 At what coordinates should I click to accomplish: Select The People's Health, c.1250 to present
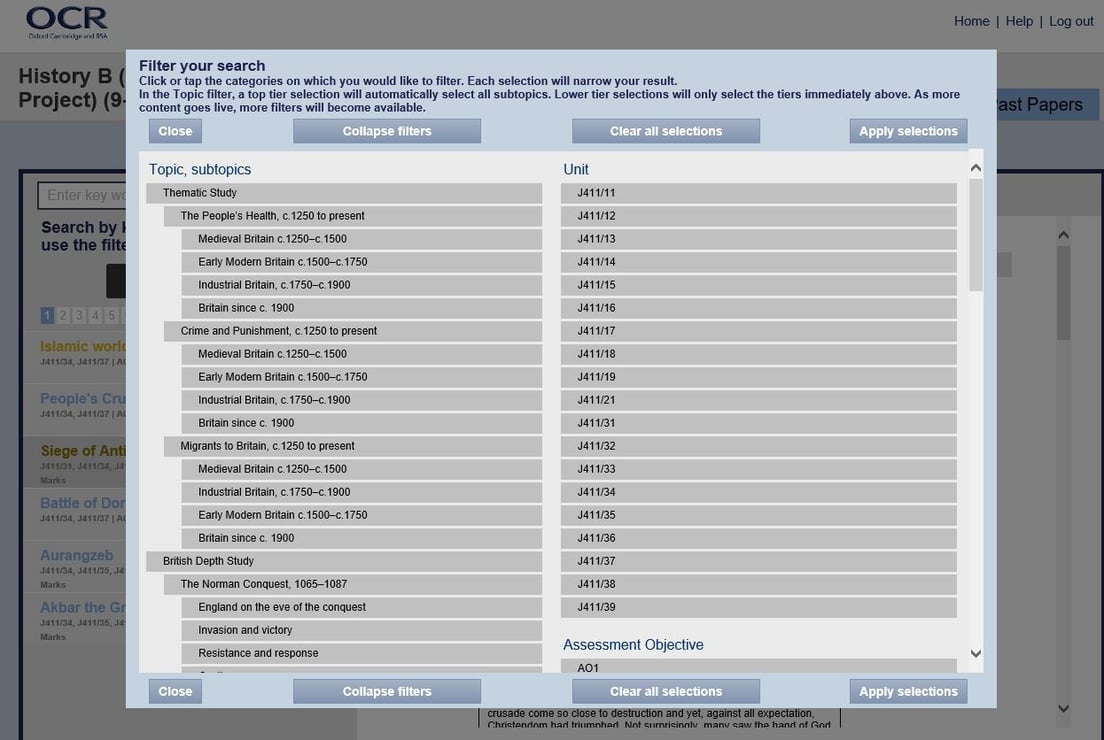tap(352, 216)
